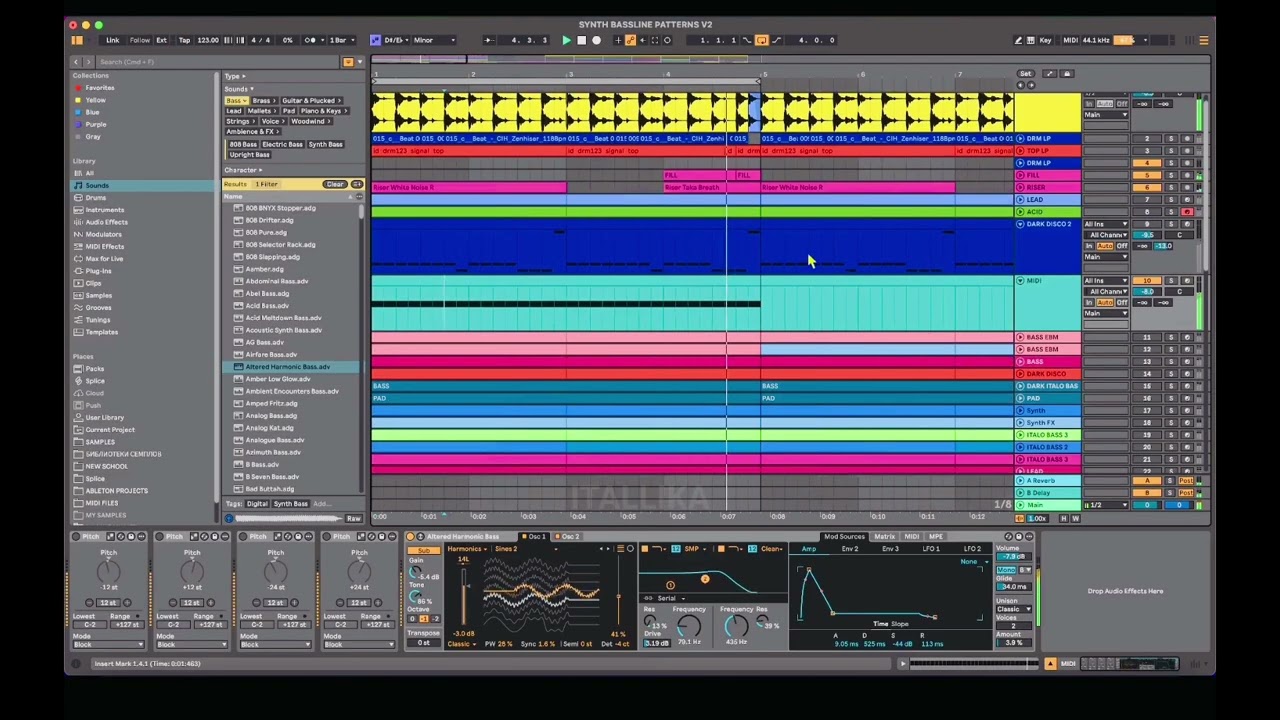The width and height of the screenshot is (1280, 720).
Task: Click the tempo value 123.00
Action: [x=208, y=40]
